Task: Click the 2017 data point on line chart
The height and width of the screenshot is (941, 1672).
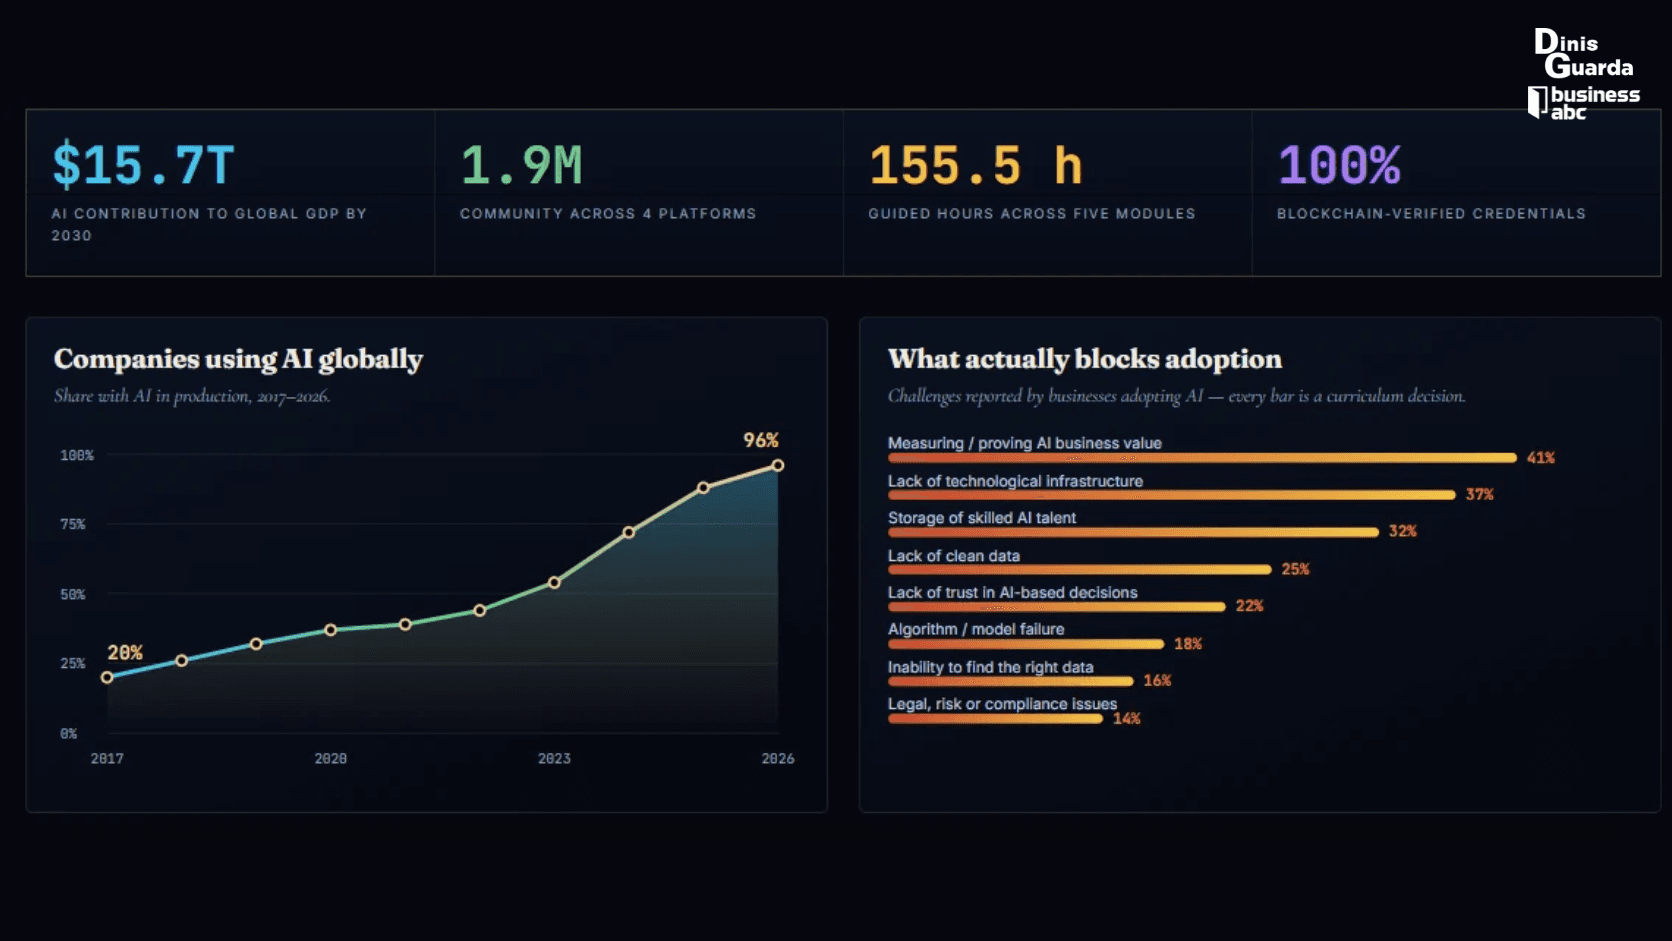Action: pos(107,677)
